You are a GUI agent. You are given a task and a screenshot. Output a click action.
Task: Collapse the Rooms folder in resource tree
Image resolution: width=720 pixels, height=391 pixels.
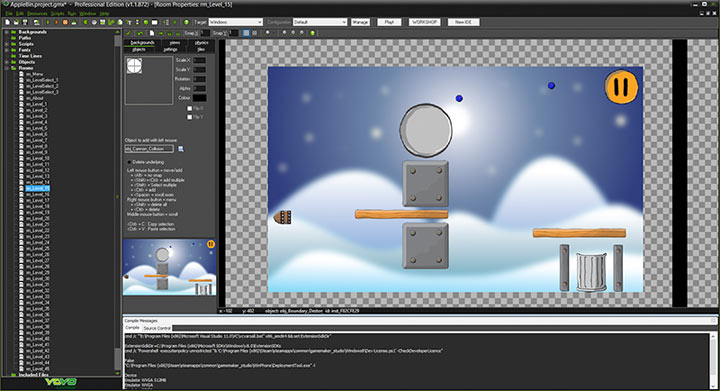coord(6,68)
